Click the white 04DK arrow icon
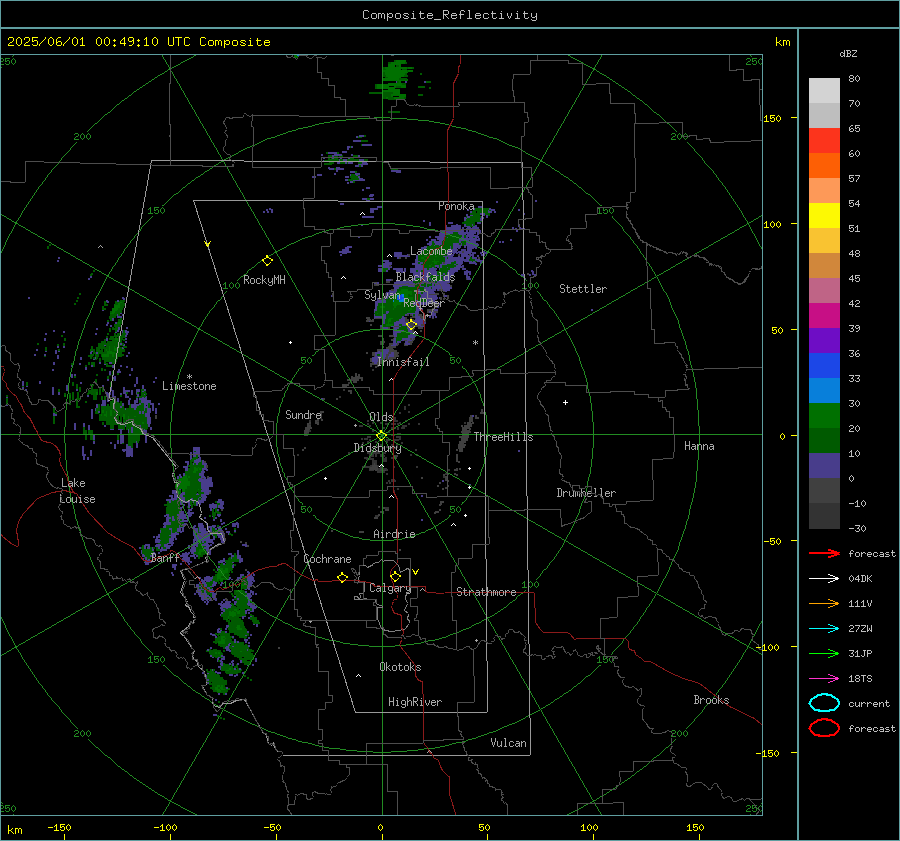900x841 pixels. (824, 578)
